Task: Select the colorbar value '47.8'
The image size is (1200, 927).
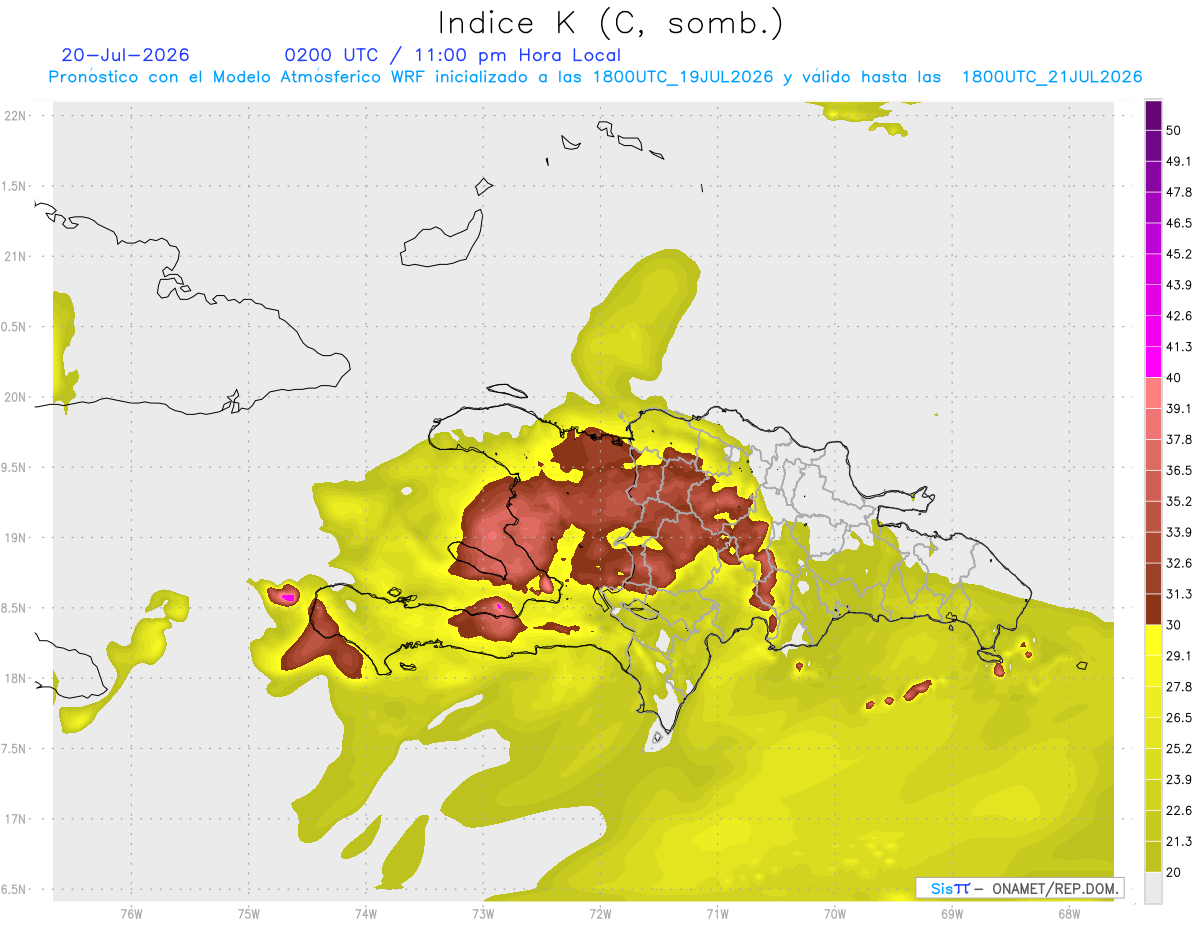Action: coord(1178,192)
